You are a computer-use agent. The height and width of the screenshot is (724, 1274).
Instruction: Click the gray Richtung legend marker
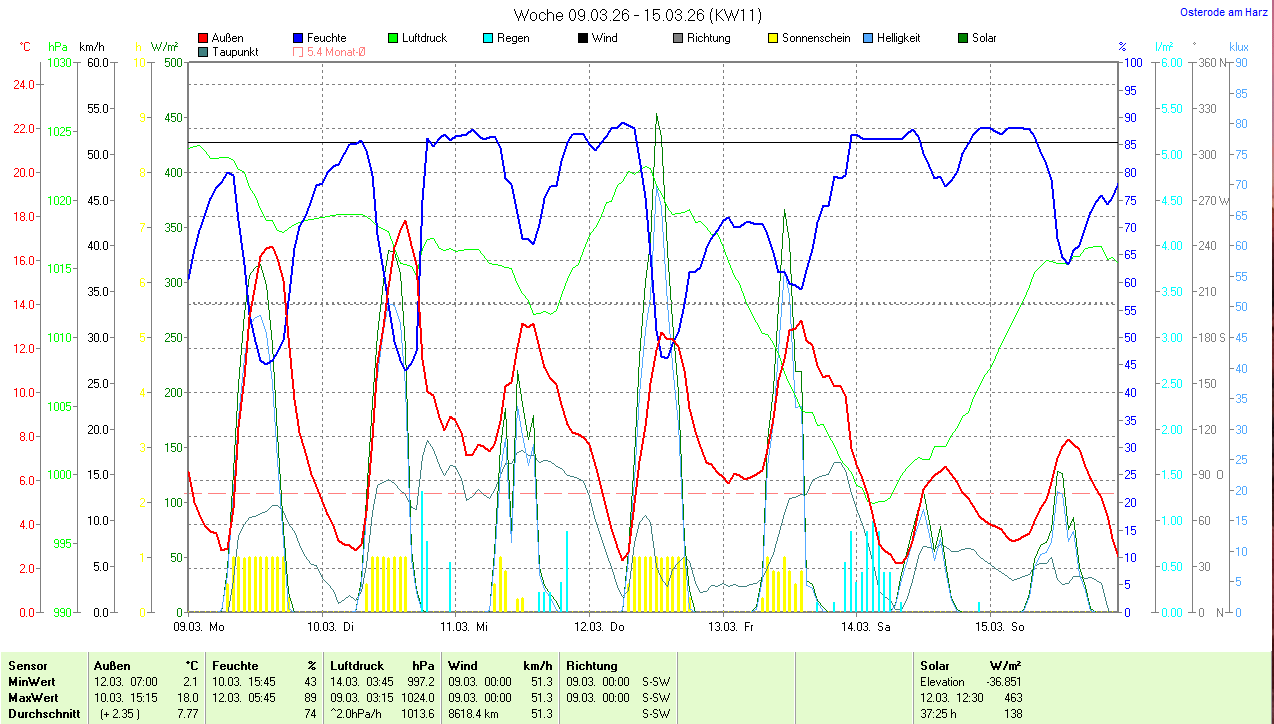pyautogui.click(x=678, y=38)
